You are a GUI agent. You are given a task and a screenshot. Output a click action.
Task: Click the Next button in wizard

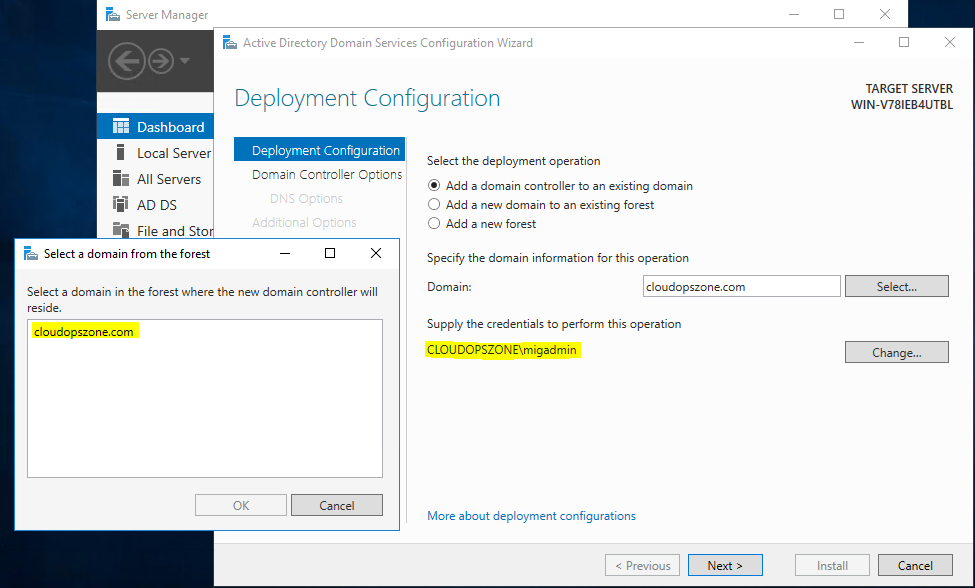click(x=725, y=566)
